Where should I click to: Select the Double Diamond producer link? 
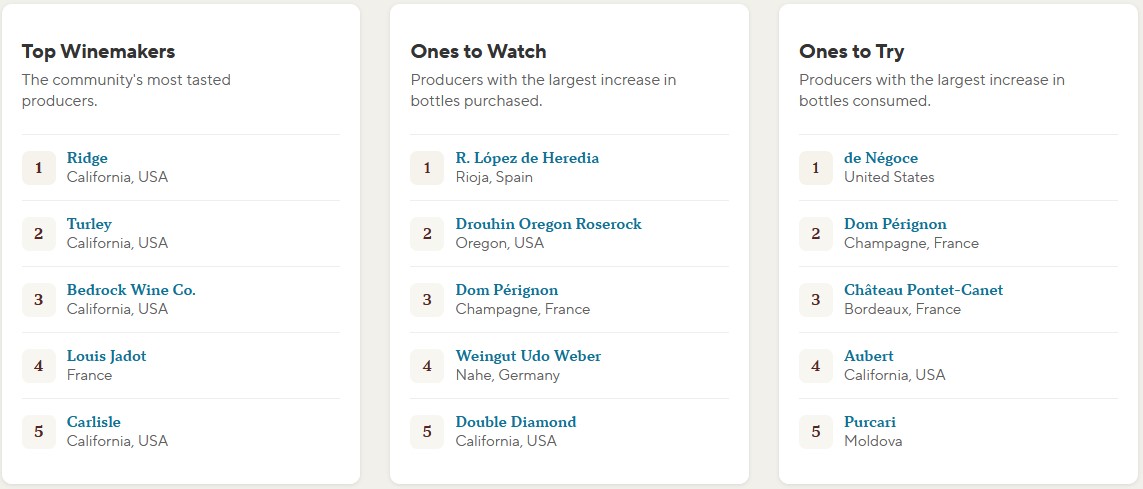point(515,422)
